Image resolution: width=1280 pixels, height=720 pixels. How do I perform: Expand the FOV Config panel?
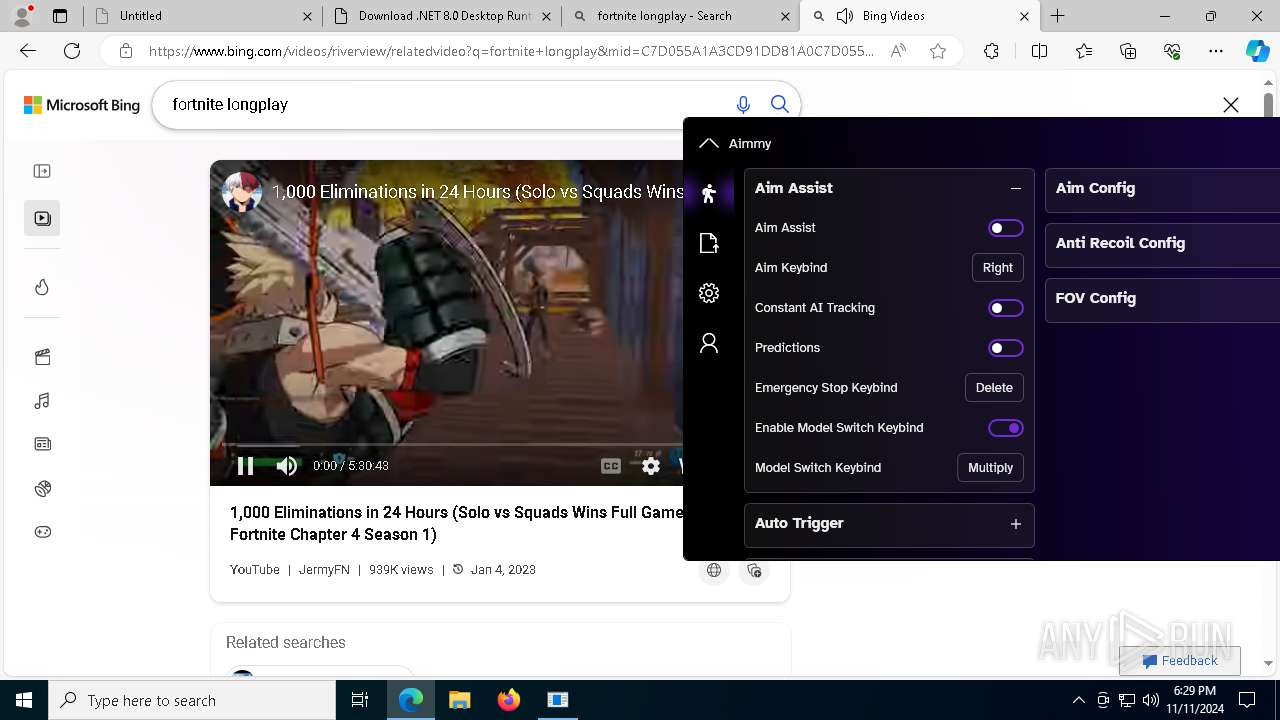point(1162,298)
